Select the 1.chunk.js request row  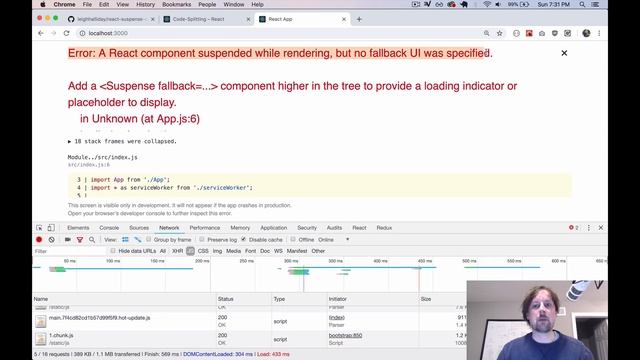point(250,339)
